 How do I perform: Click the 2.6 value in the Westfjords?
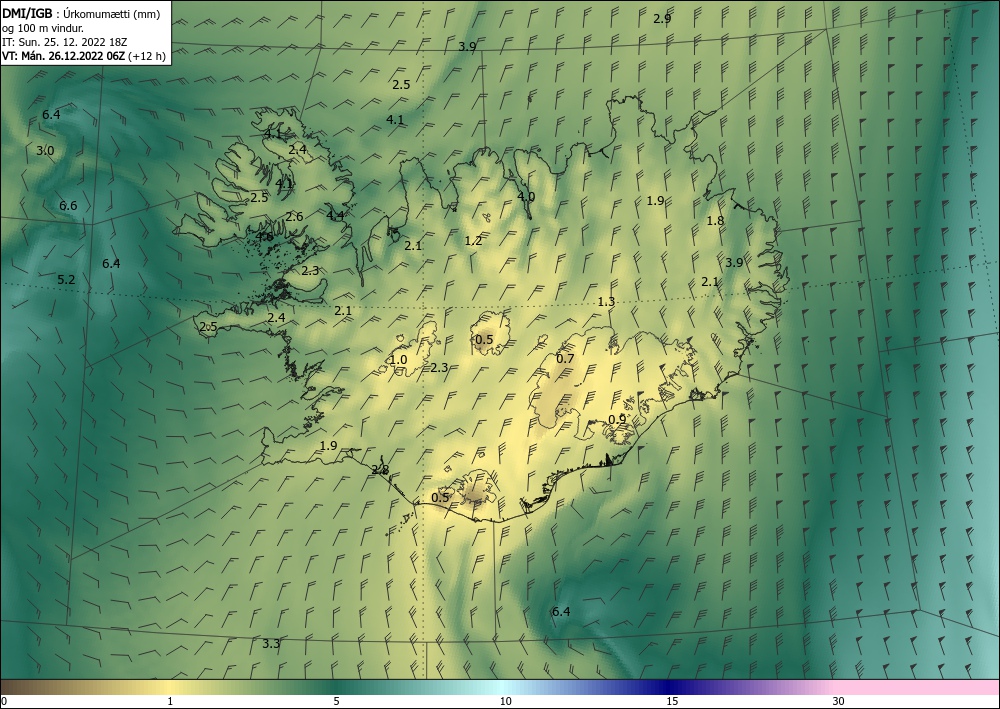294,217
